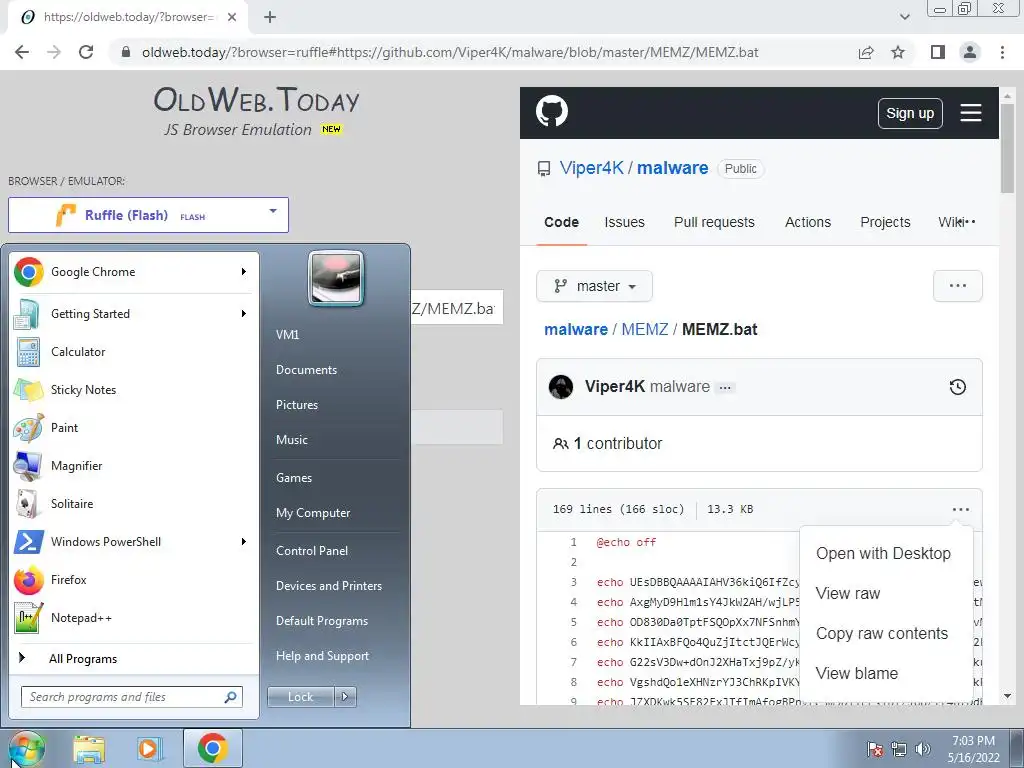This screenshot has width=1024, height=768.
Task: Open File Explorer on taskbar
Action: 89,749
